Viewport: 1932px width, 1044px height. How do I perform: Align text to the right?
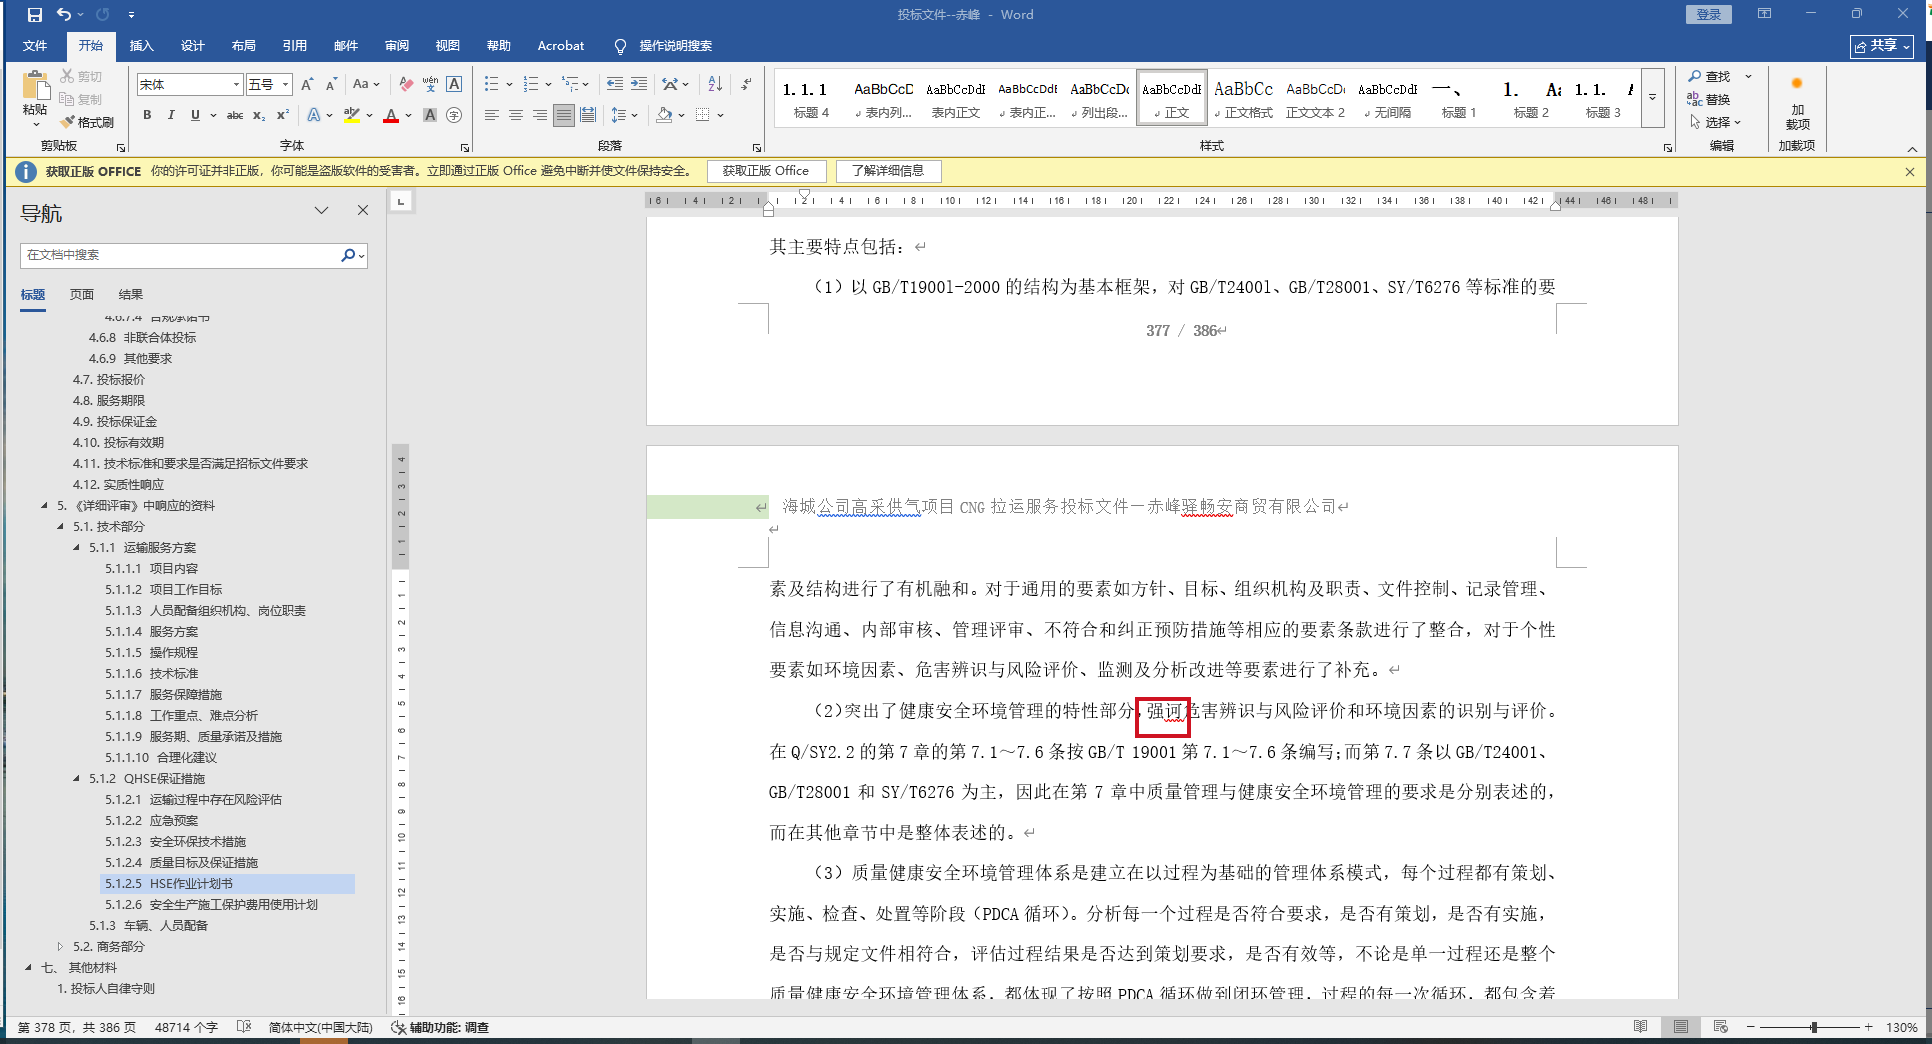tap(540, 115)
